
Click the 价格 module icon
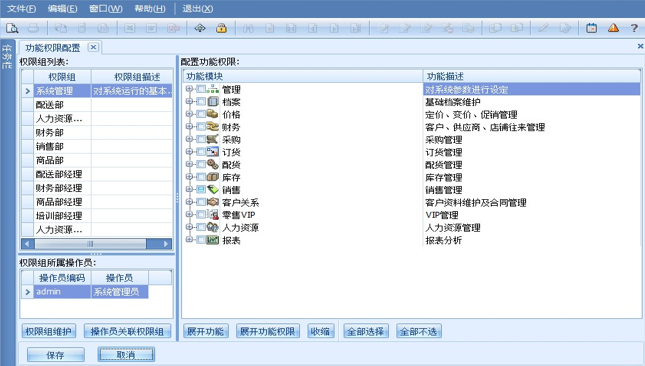[x=213, y=114]
